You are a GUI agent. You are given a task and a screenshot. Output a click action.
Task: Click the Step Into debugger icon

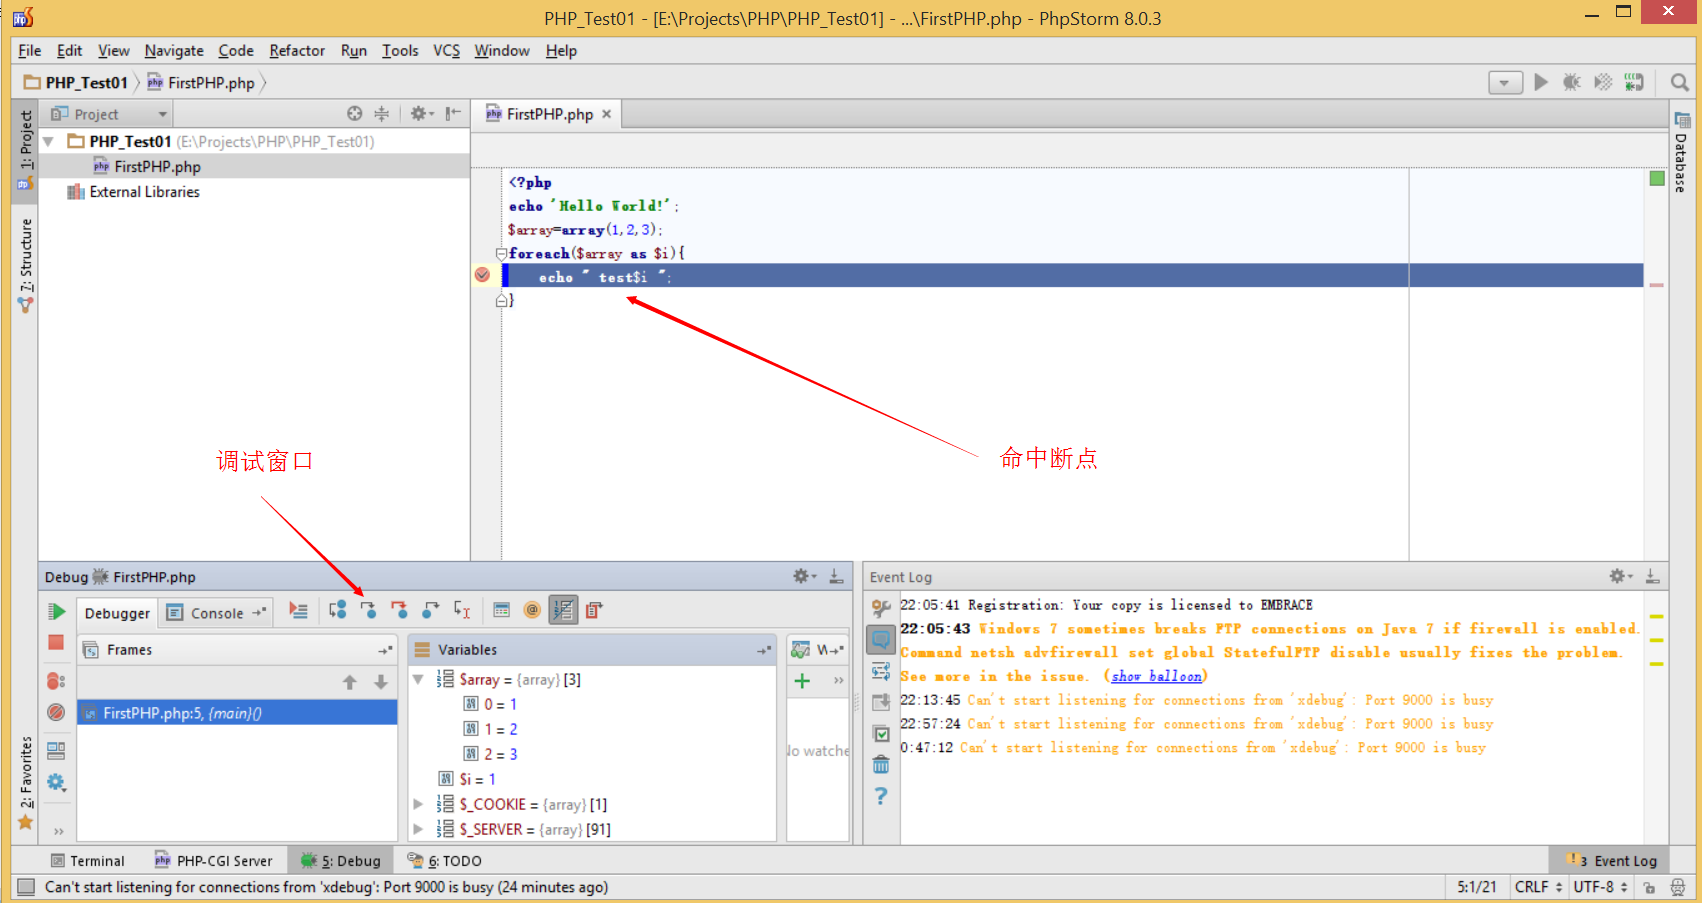pos(368,610)
